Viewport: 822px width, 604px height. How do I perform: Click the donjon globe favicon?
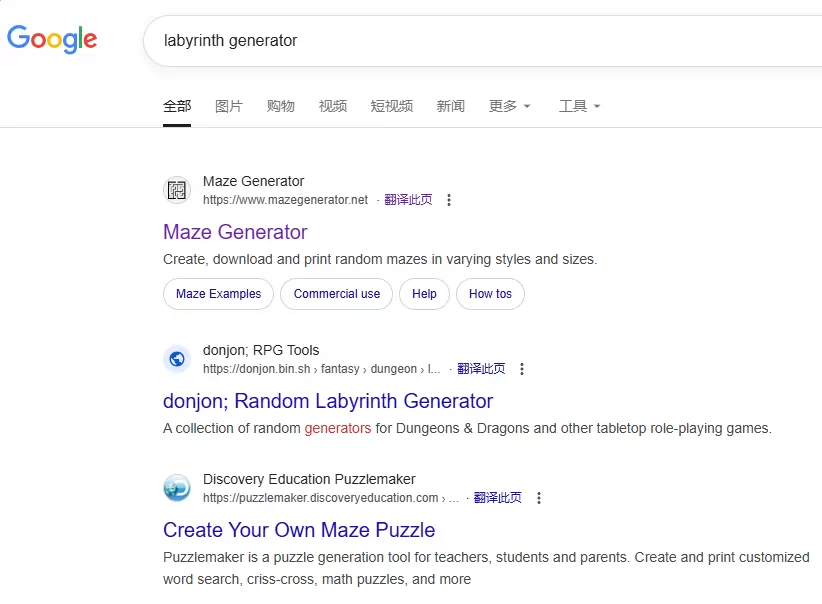click(x=177, y=358)
